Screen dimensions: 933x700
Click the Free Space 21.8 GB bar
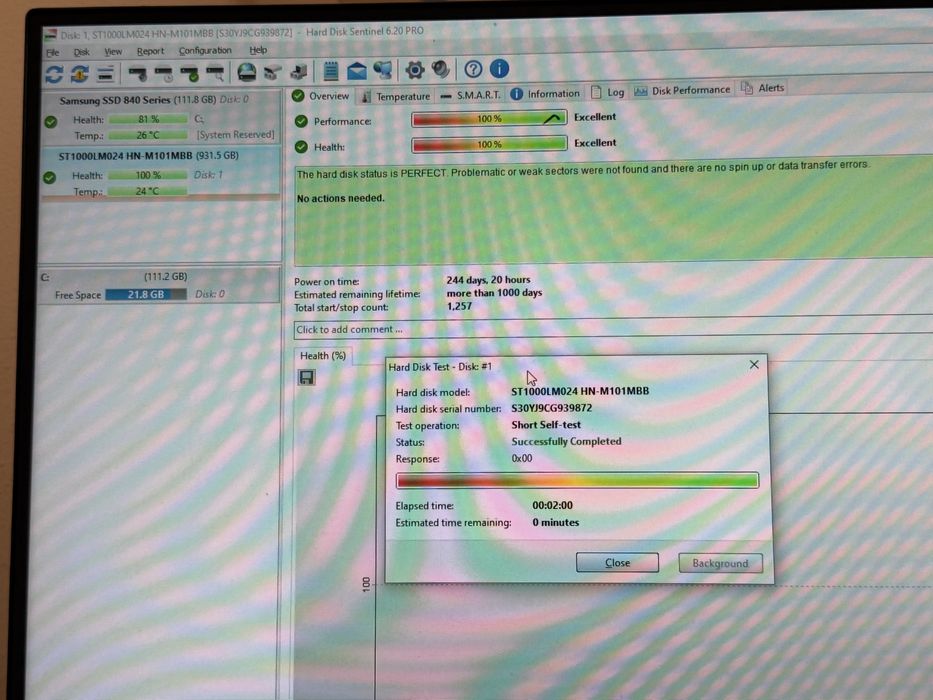[x=146, y=294]
